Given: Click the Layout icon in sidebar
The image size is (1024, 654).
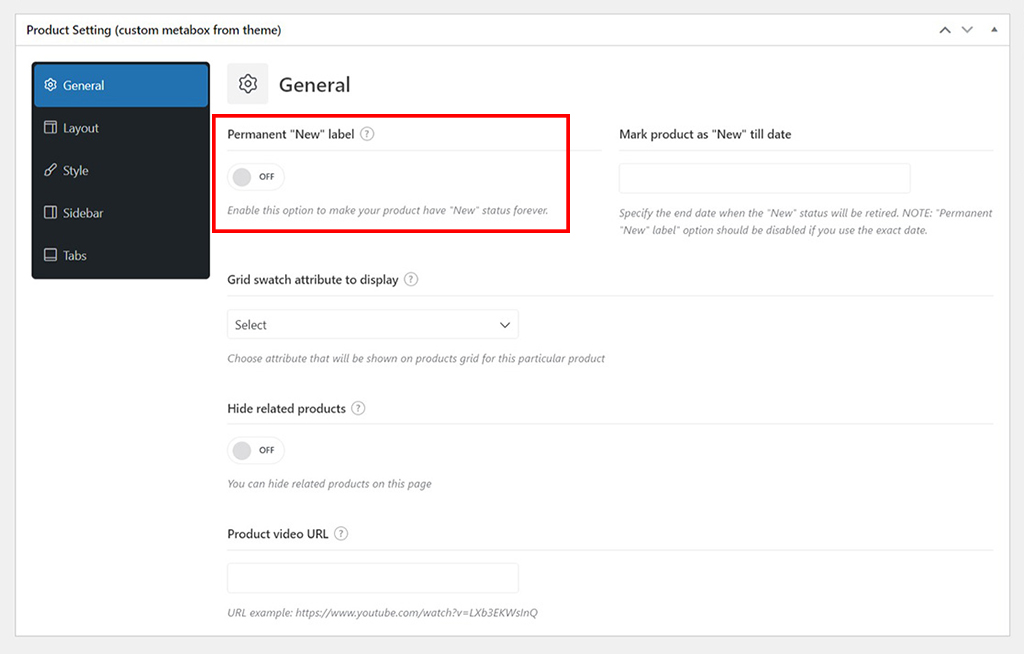Looking at the screenshot, I should tap(50, 128).
